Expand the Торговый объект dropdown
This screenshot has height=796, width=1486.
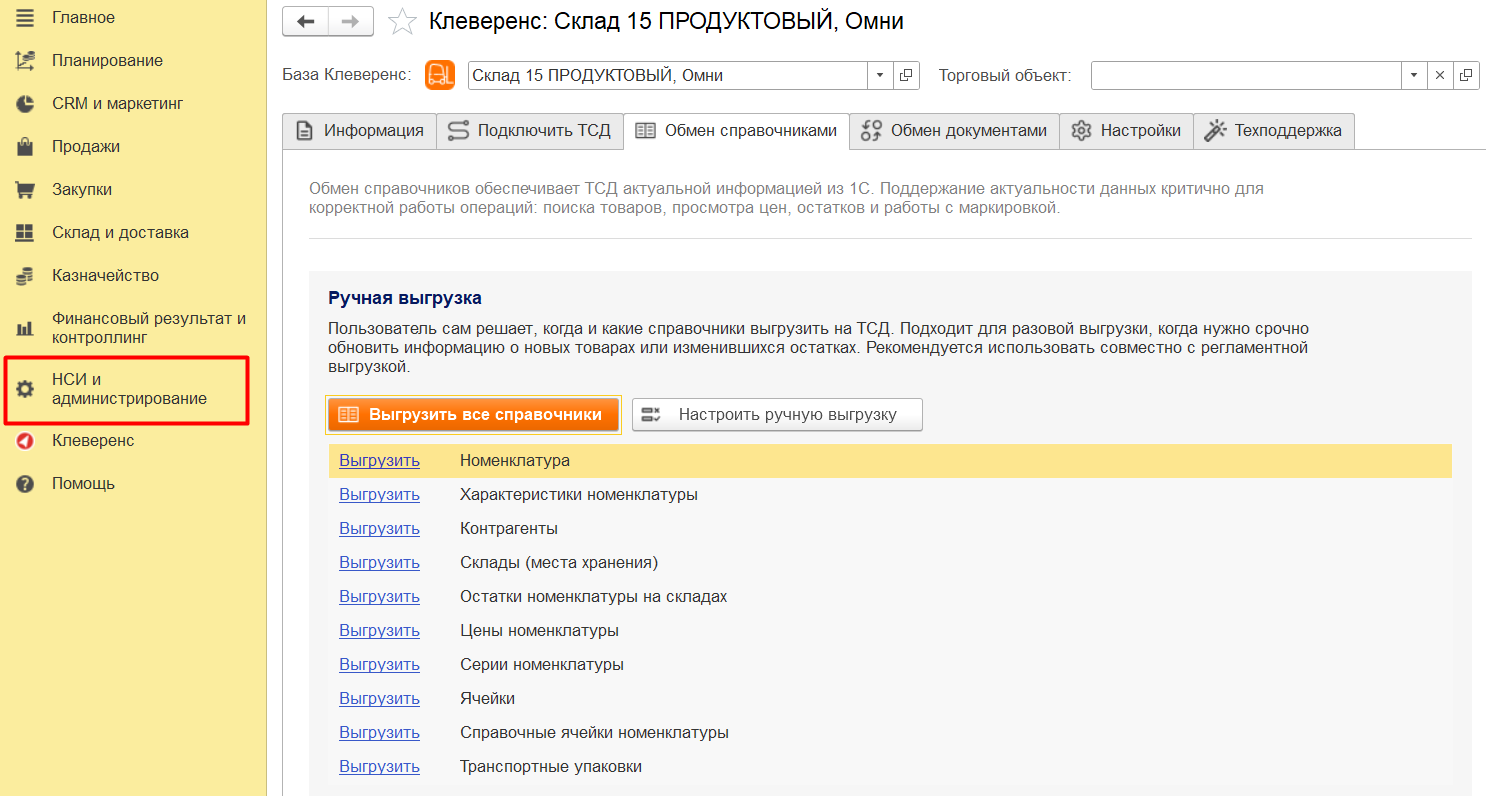pos(1414,75)
